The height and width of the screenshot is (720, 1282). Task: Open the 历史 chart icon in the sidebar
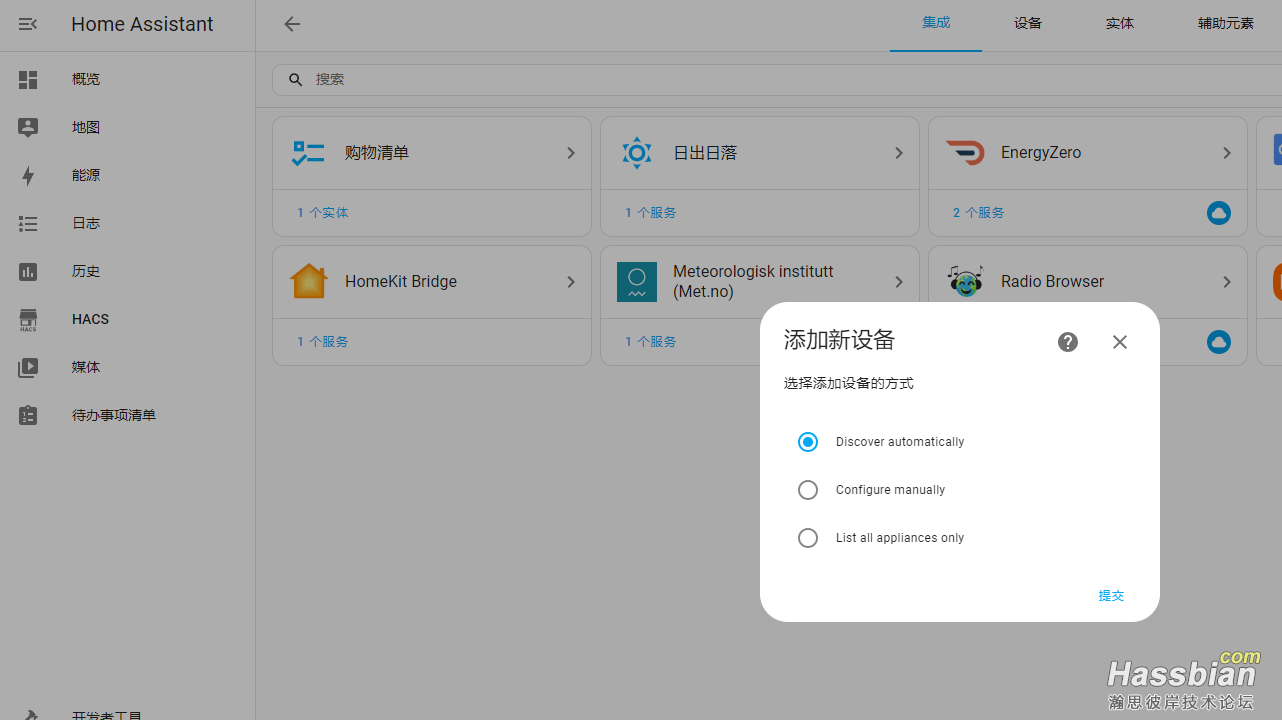[x=28, y=272]
